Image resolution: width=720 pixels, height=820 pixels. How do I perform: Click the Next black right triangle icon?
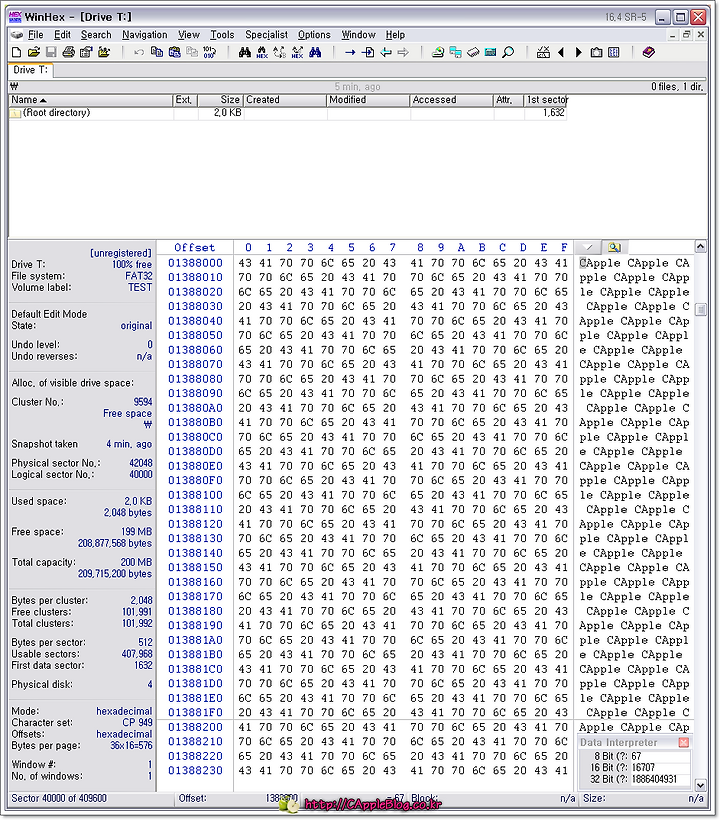(x=578, y=52)
